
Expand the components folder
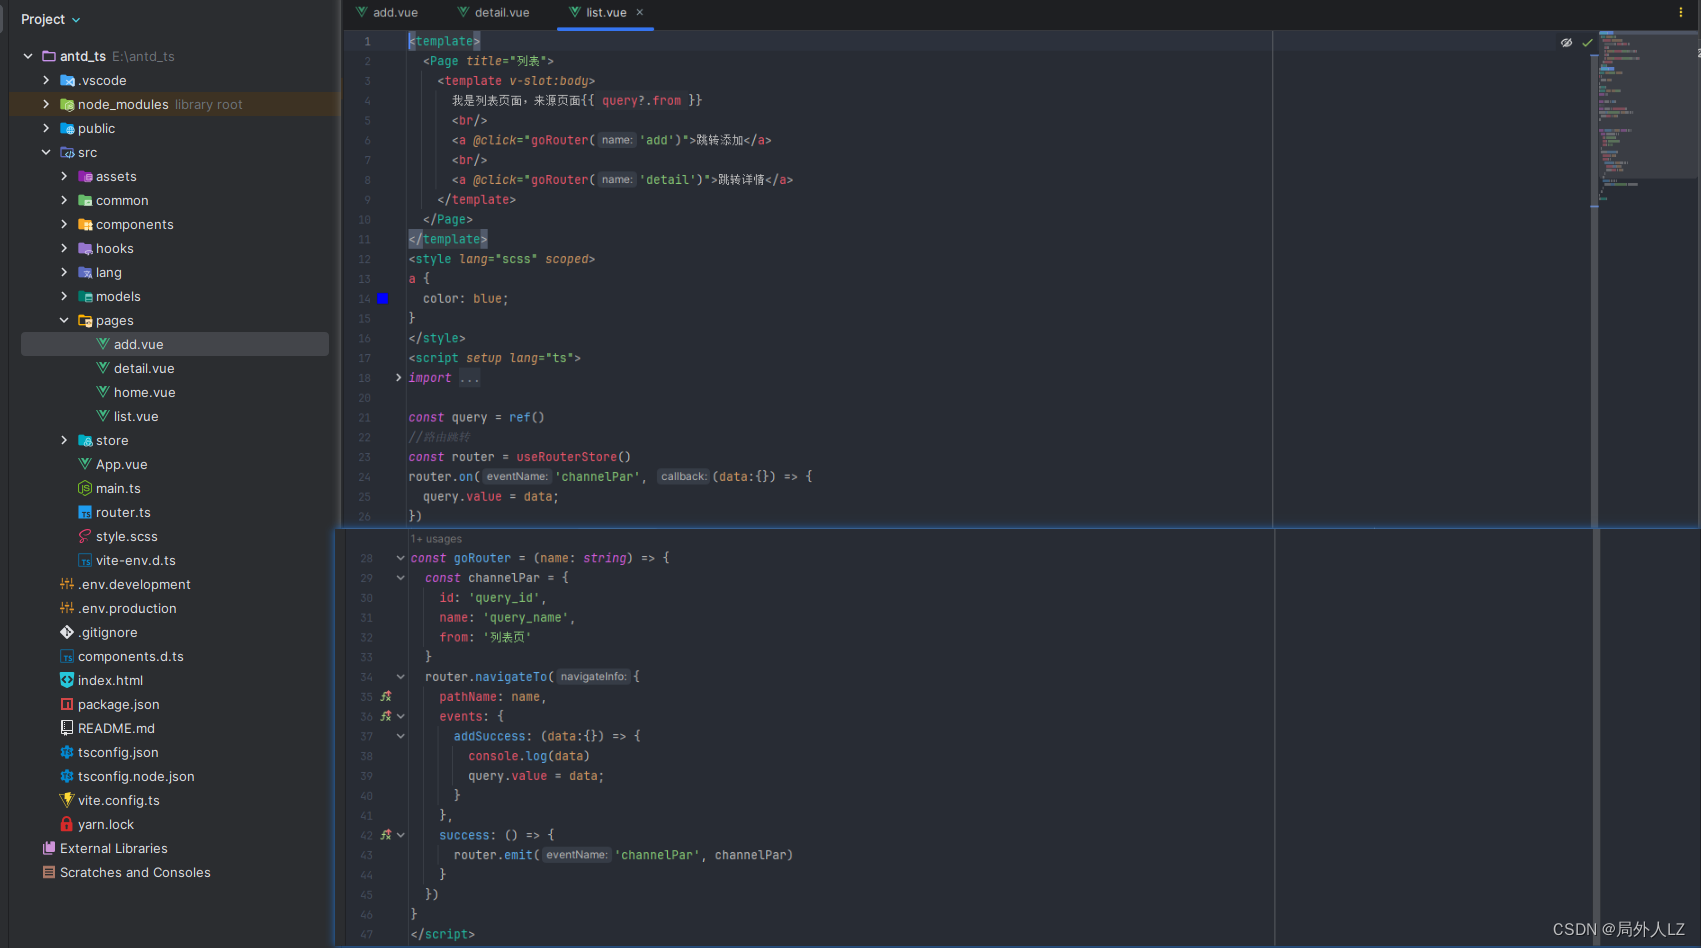pyautogui.click(x=64, y=224)
